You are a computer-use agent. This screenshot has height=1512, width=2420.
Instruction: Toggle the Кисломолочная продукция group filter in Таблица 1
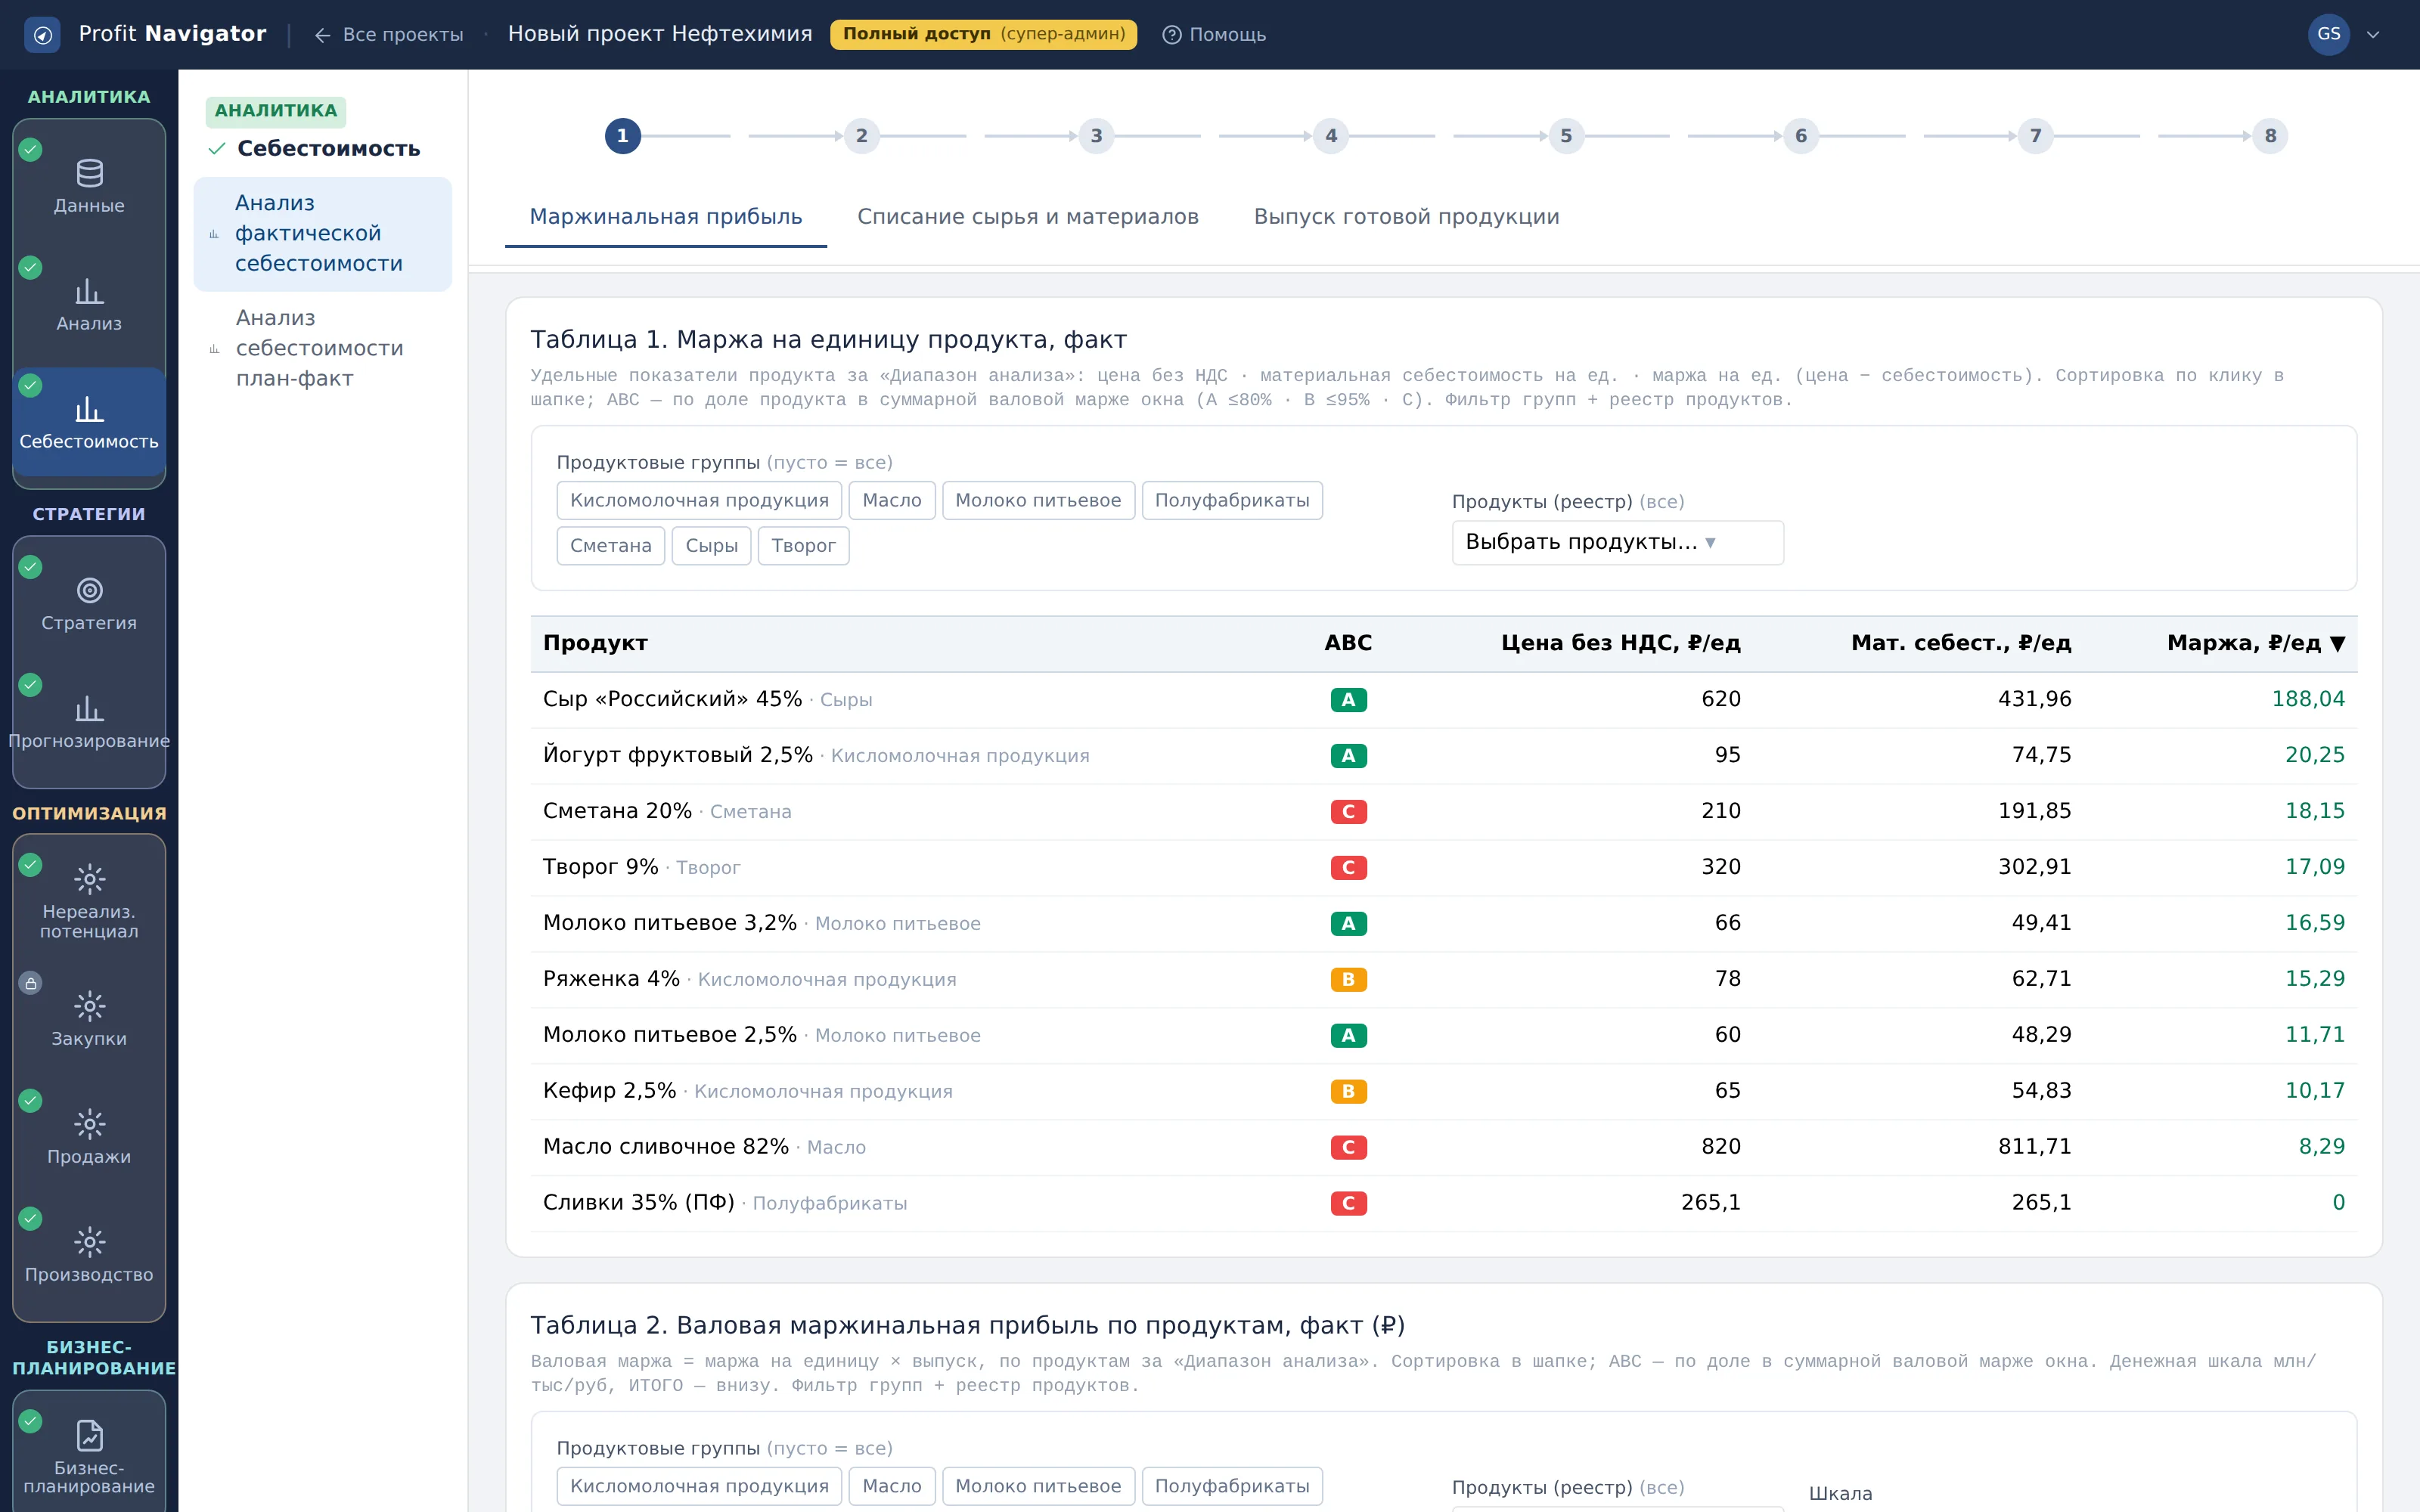tap(699, 500)
